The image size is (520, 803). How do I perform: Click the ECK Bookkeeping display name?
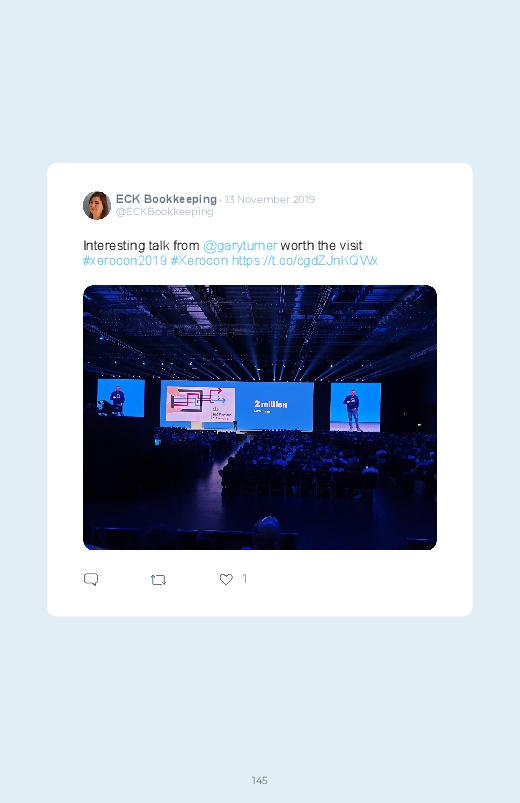pos(166,199)
